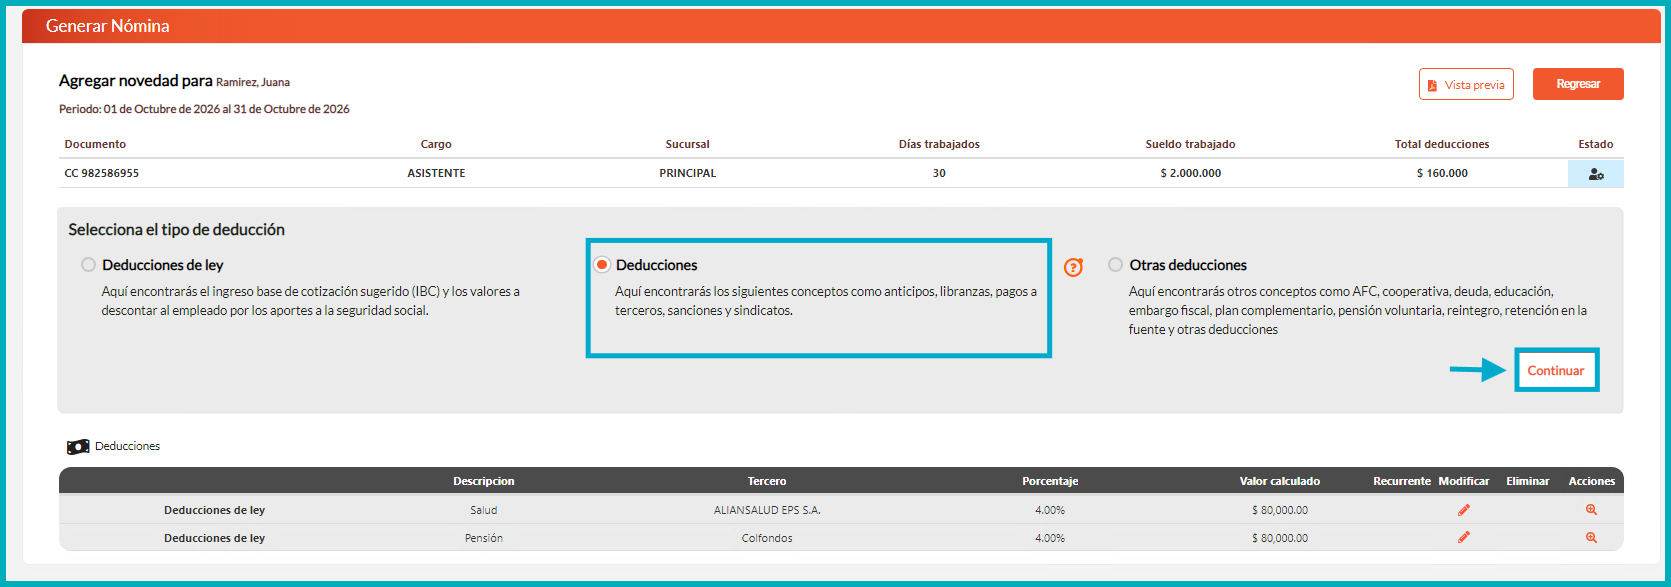The height and width of the screenshot is (587, 1671).
Task: Select the Deducciones radio option
Action: point(602,265)
